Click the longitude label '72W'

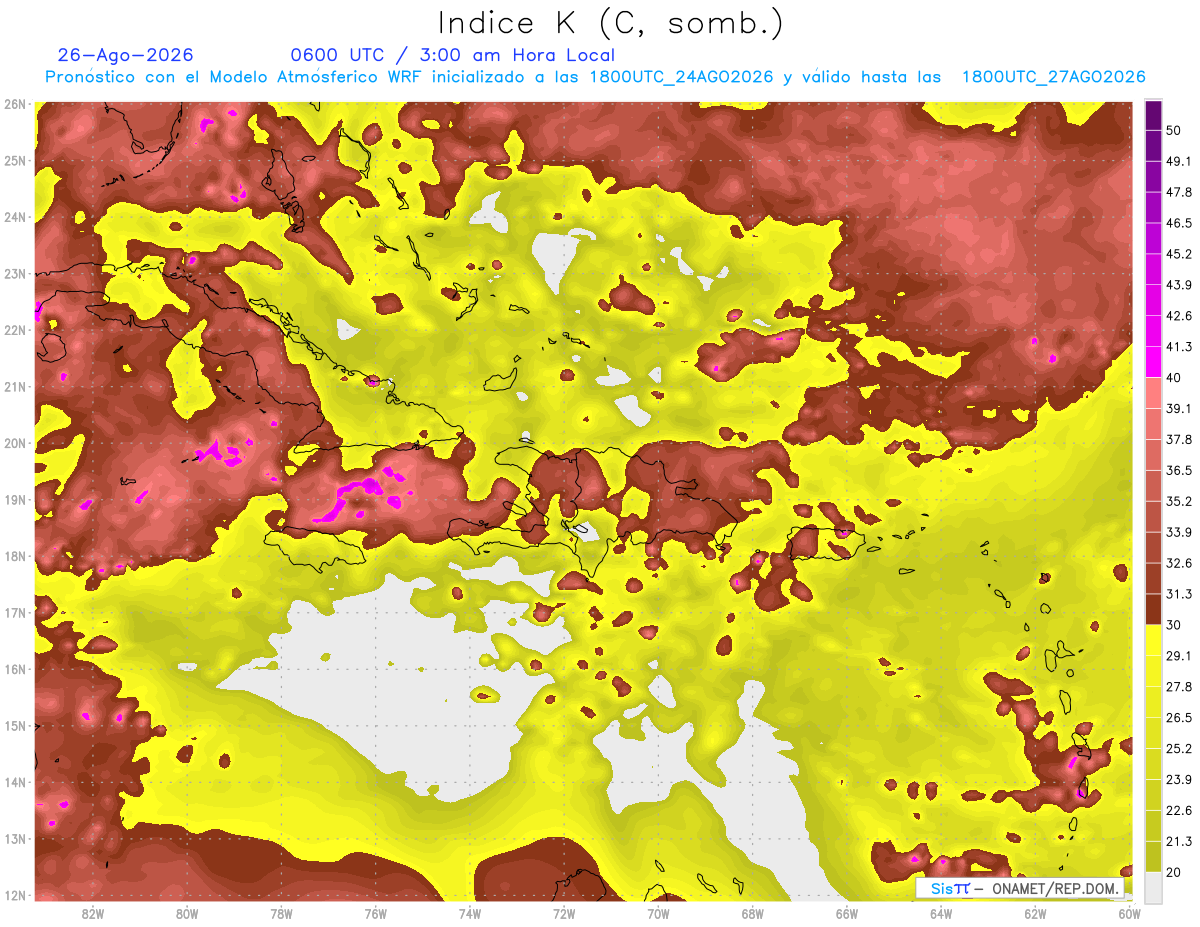coord(564,914)
